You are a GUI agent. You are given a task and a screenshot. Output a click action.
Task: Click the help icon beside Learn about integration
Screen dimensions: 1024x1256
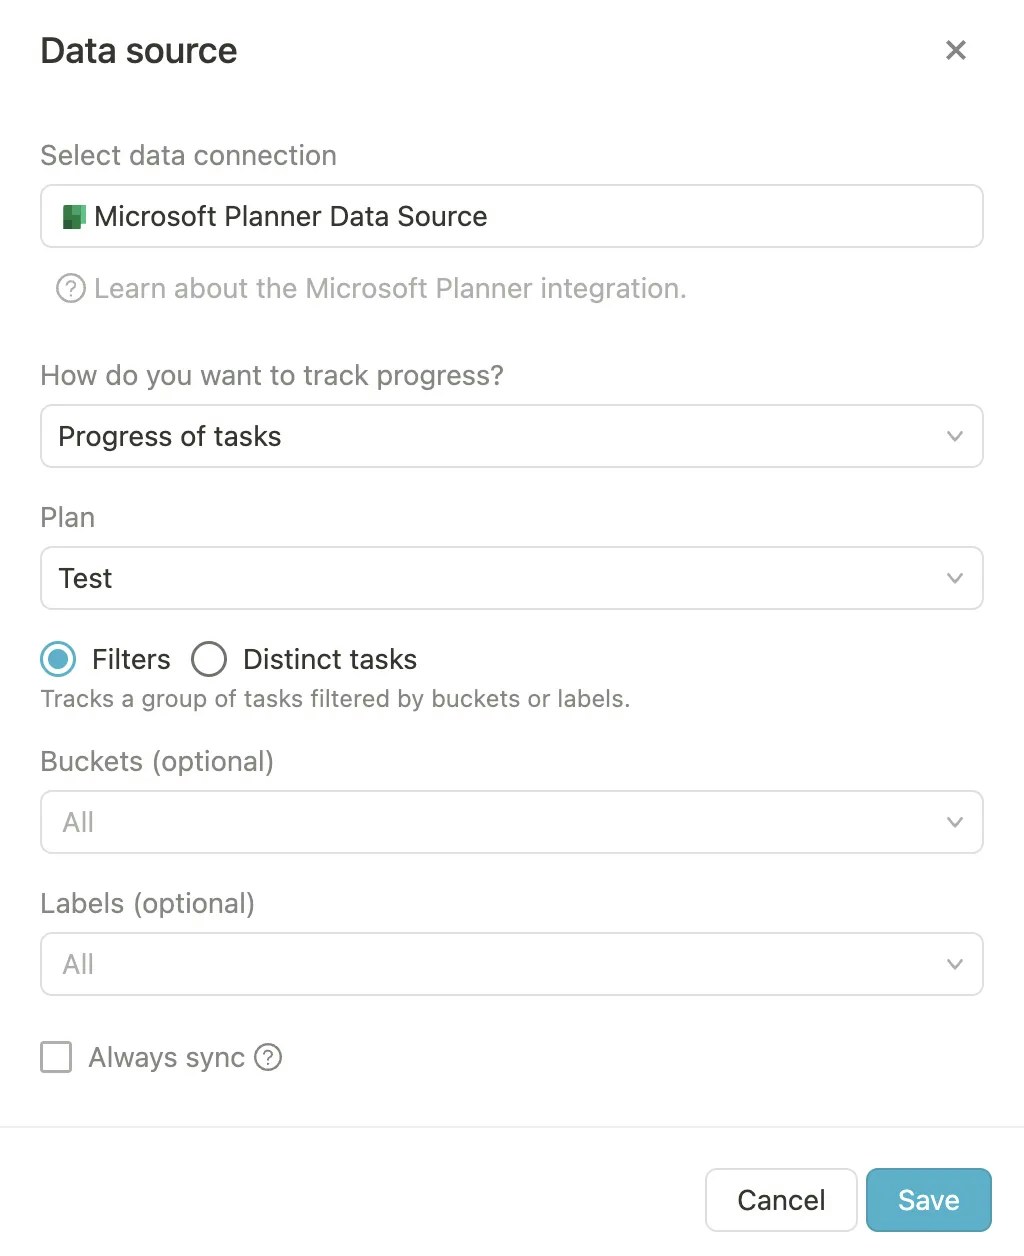[x=70, y=289]
